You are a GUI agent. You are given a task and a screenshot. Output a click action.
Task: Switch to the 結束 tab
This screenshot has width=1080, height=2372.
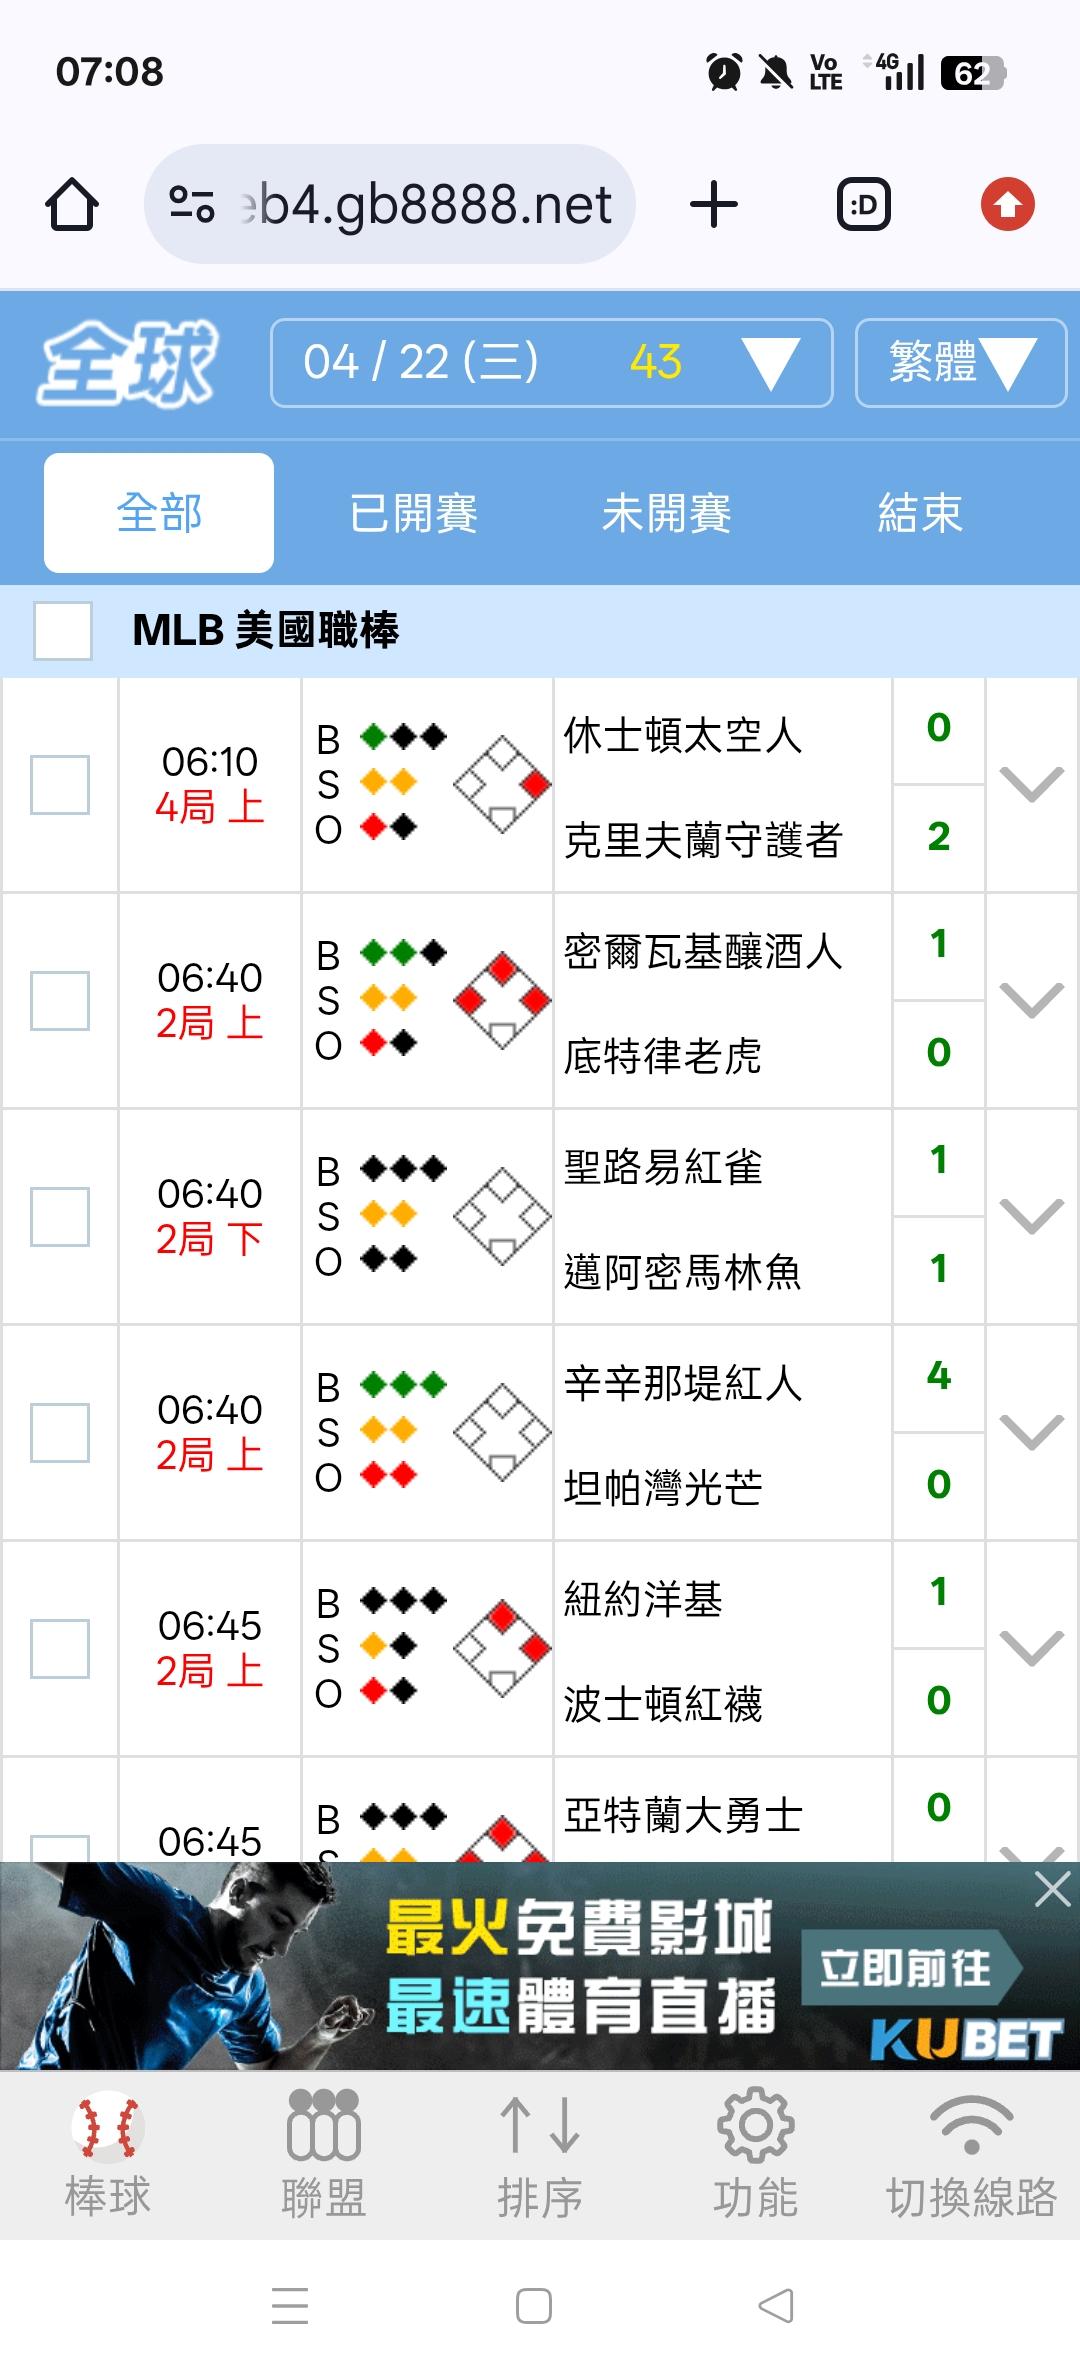click(919, 513)
